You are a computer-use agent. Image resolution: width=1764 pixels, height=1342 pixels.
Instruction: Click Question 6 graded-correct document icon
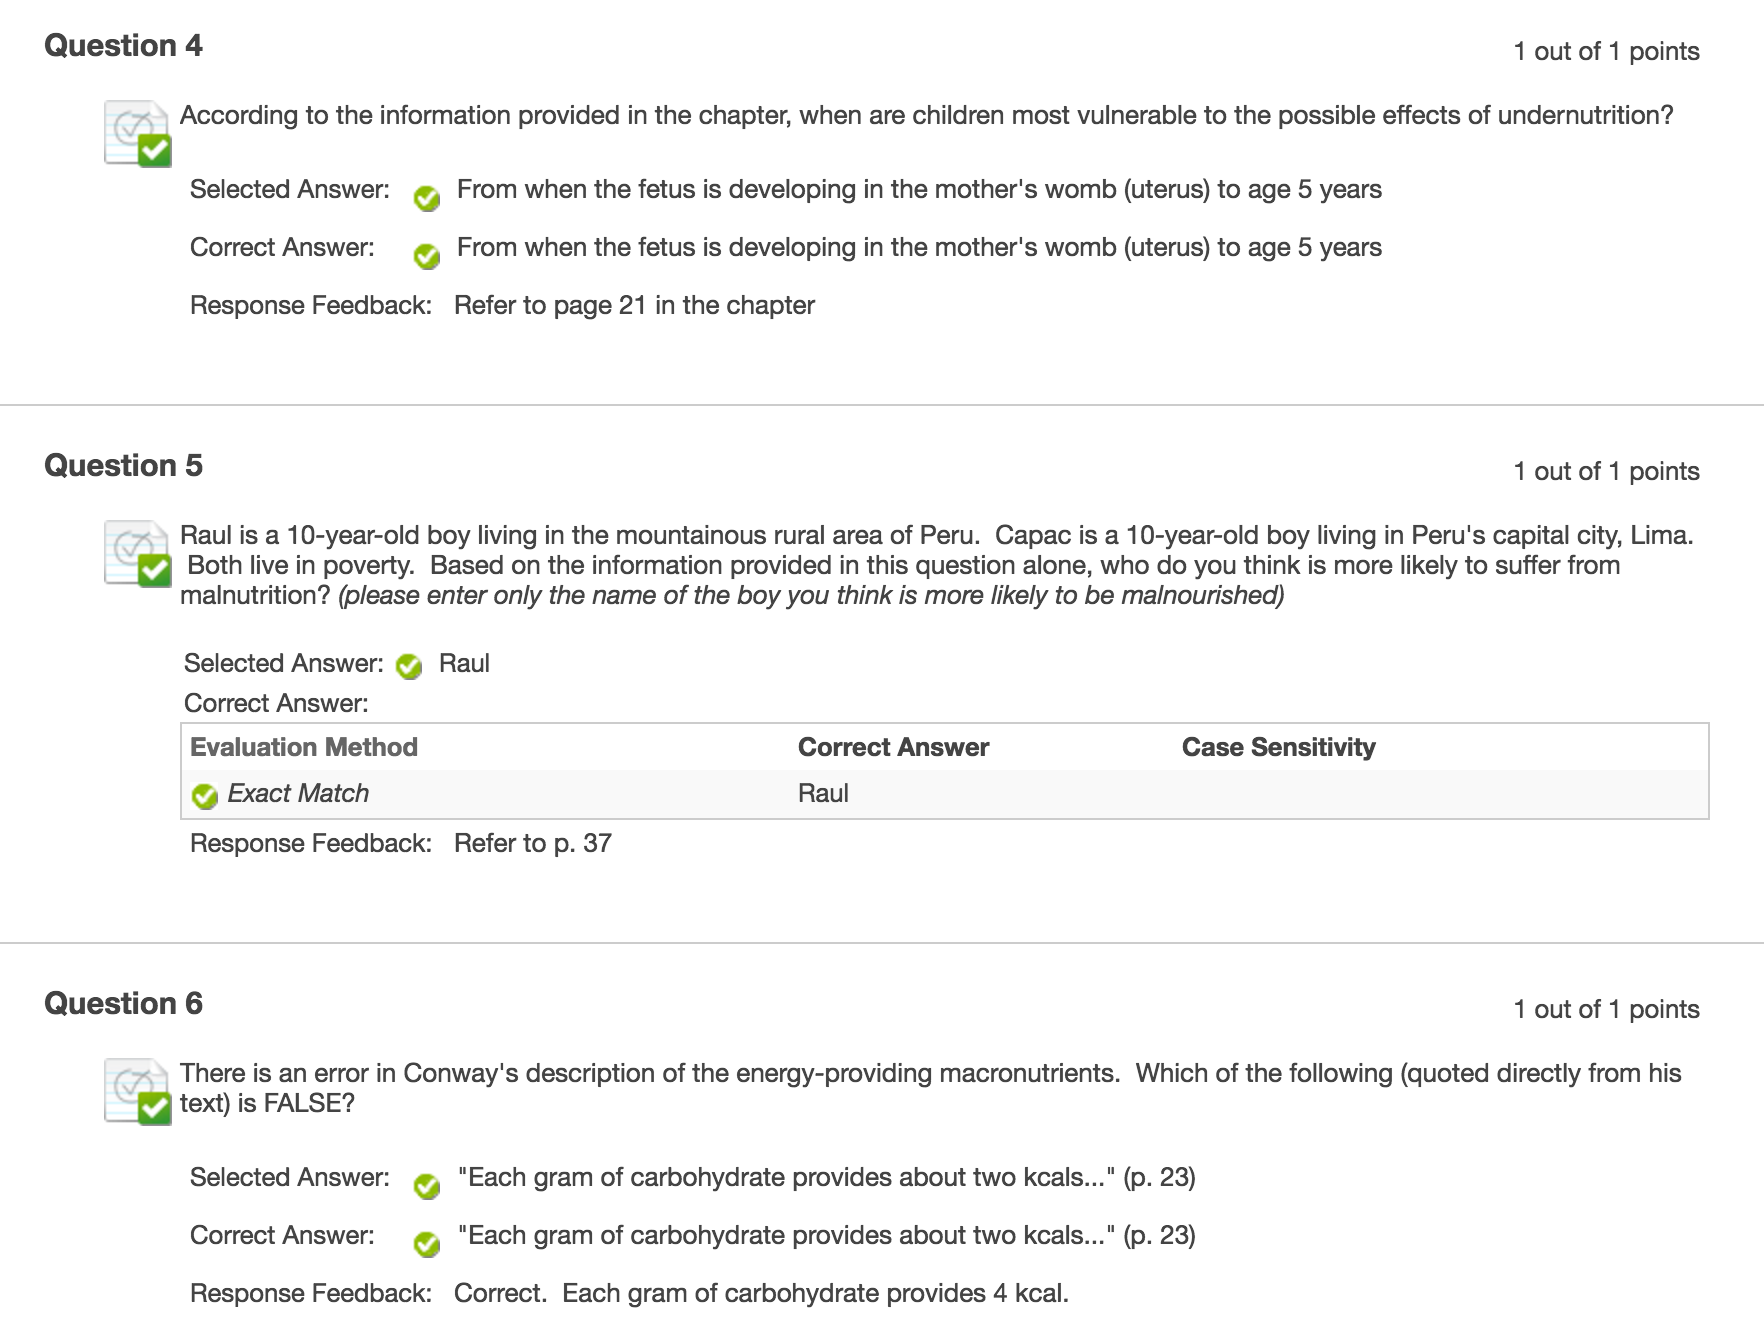pyautogui.click(x=137, y=1091)
